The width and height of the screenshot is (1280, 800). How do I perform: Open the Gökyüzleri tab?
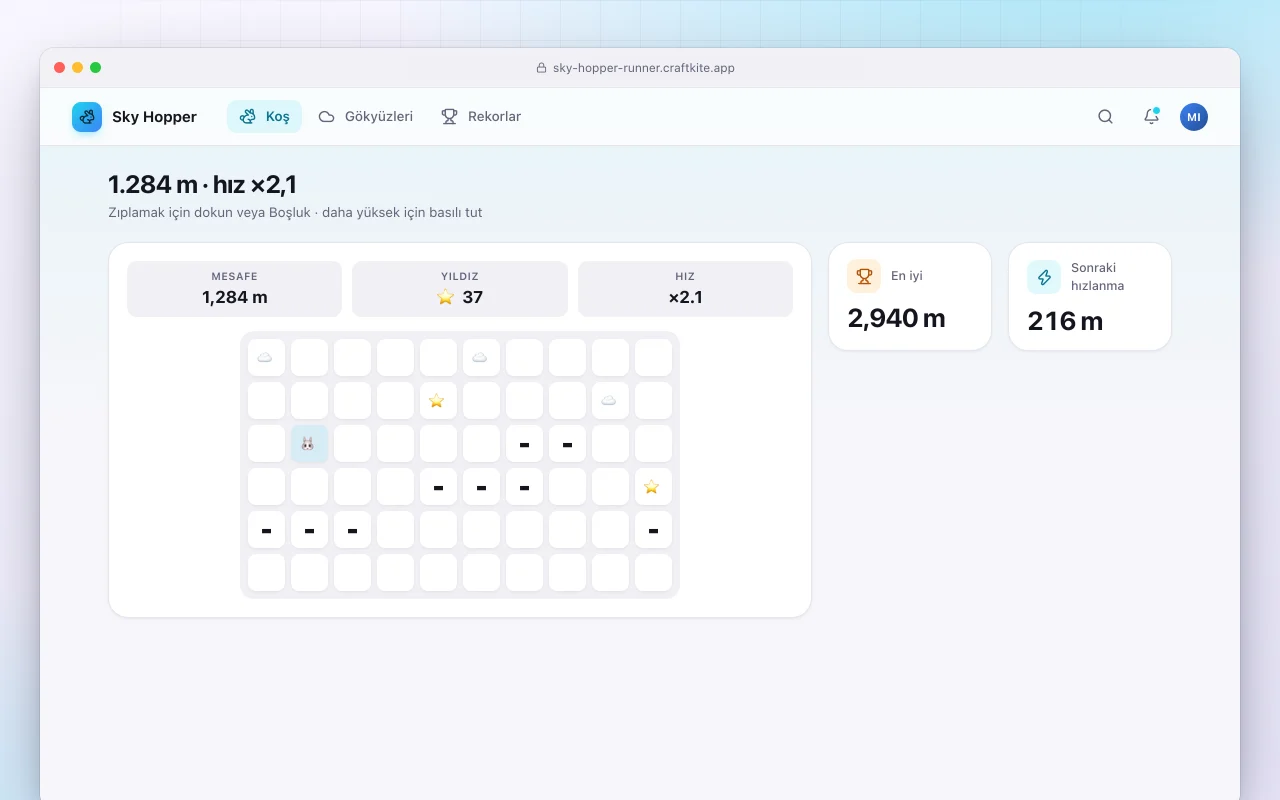pos(365,117)
